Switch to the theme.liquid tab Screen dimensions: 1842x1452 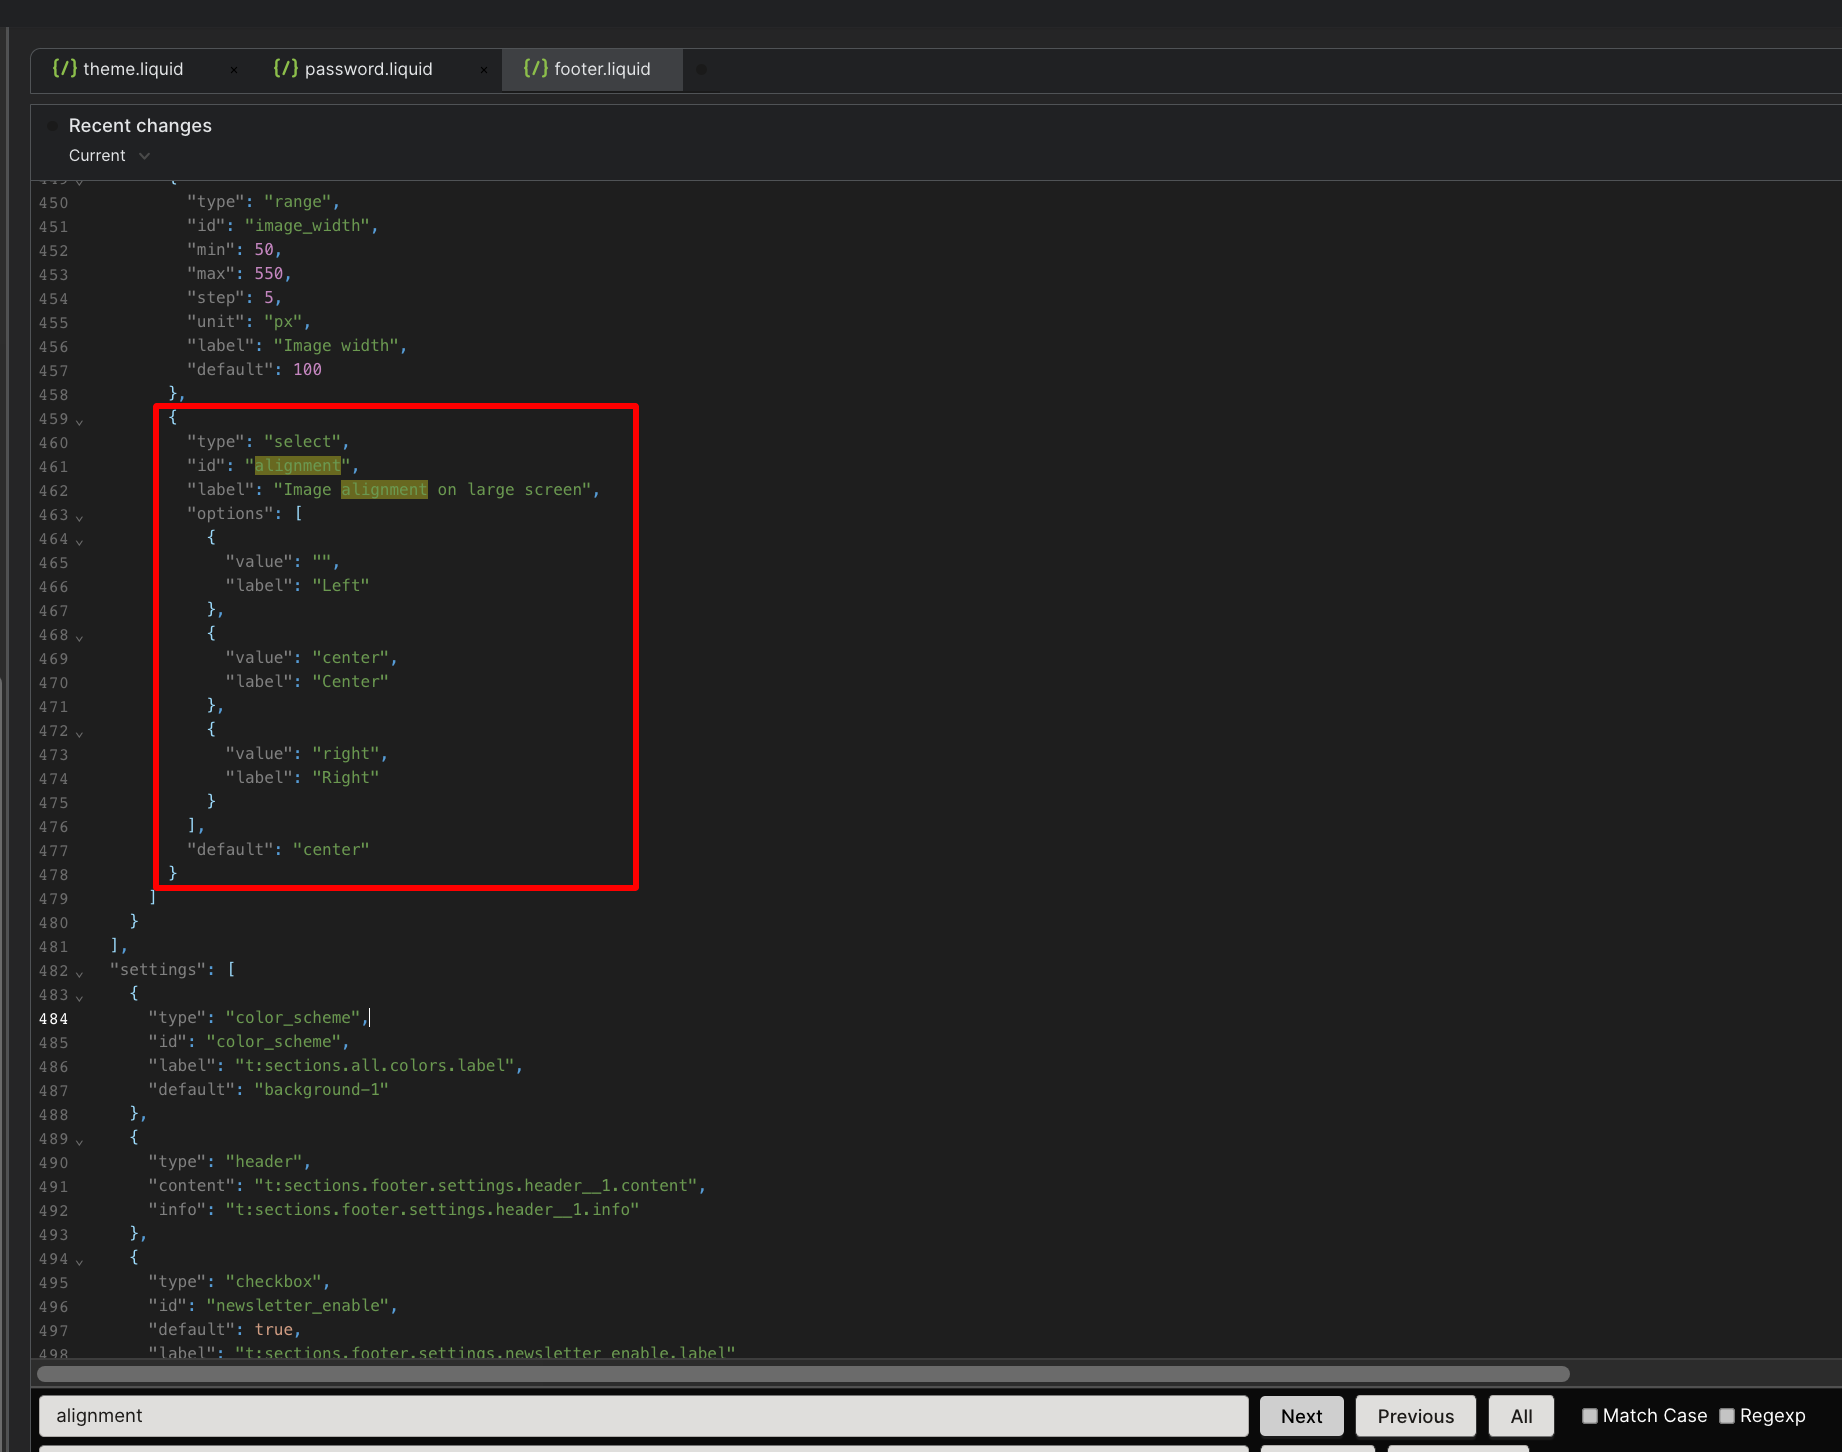tap(133, 69)
